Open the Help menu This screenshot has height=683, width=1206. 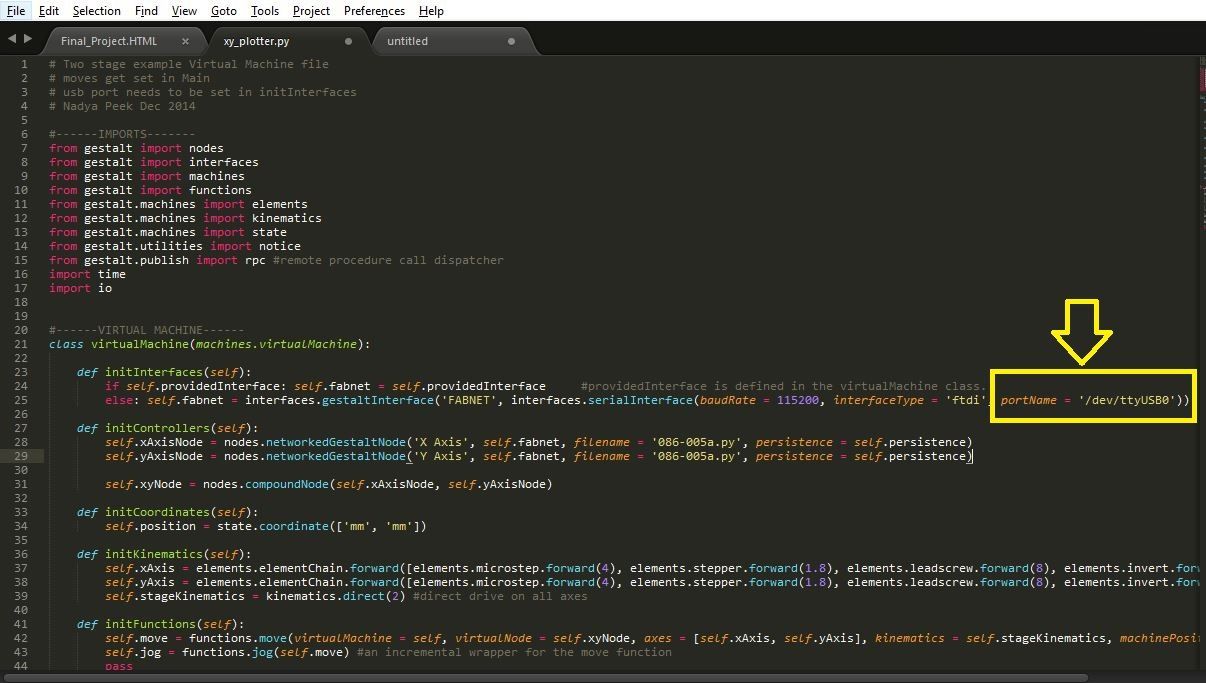tap(431, 11)
